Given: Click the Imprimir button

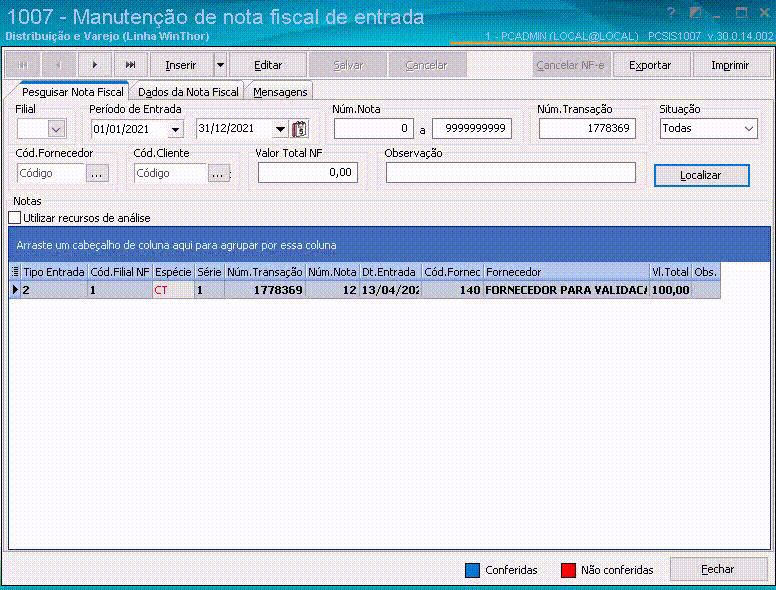Looking at the screenshot, I should coord(730,65).
